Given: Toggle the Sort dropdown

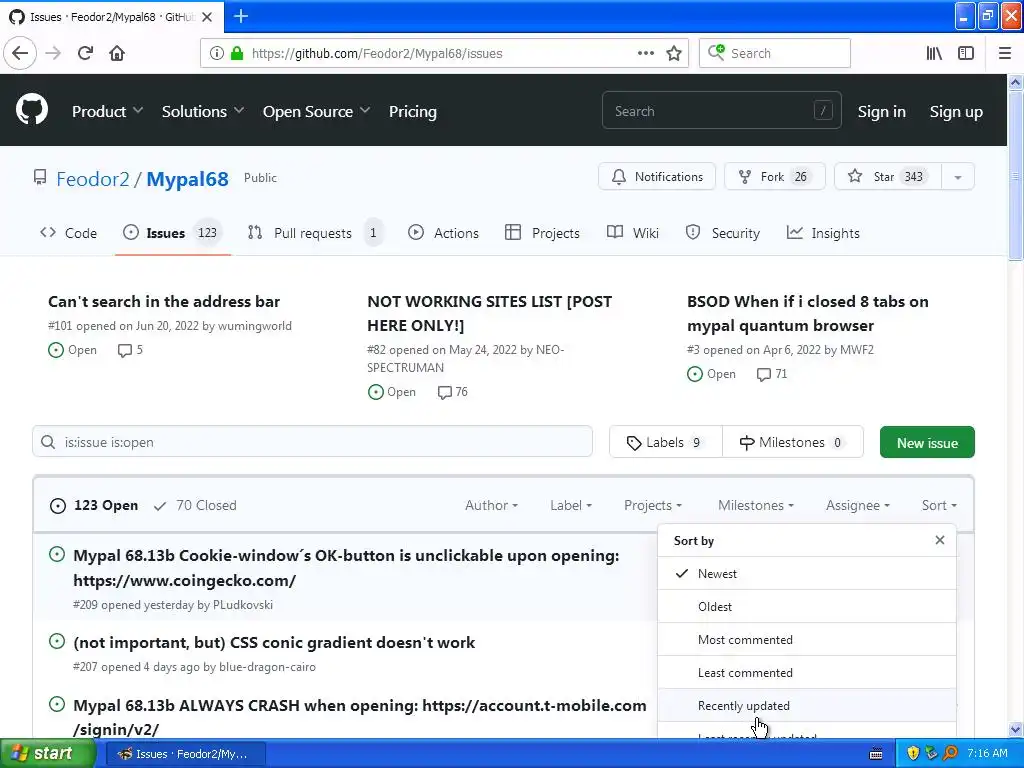Looking at the screenshot, I should pyautogui.click(x=939, y=505).
